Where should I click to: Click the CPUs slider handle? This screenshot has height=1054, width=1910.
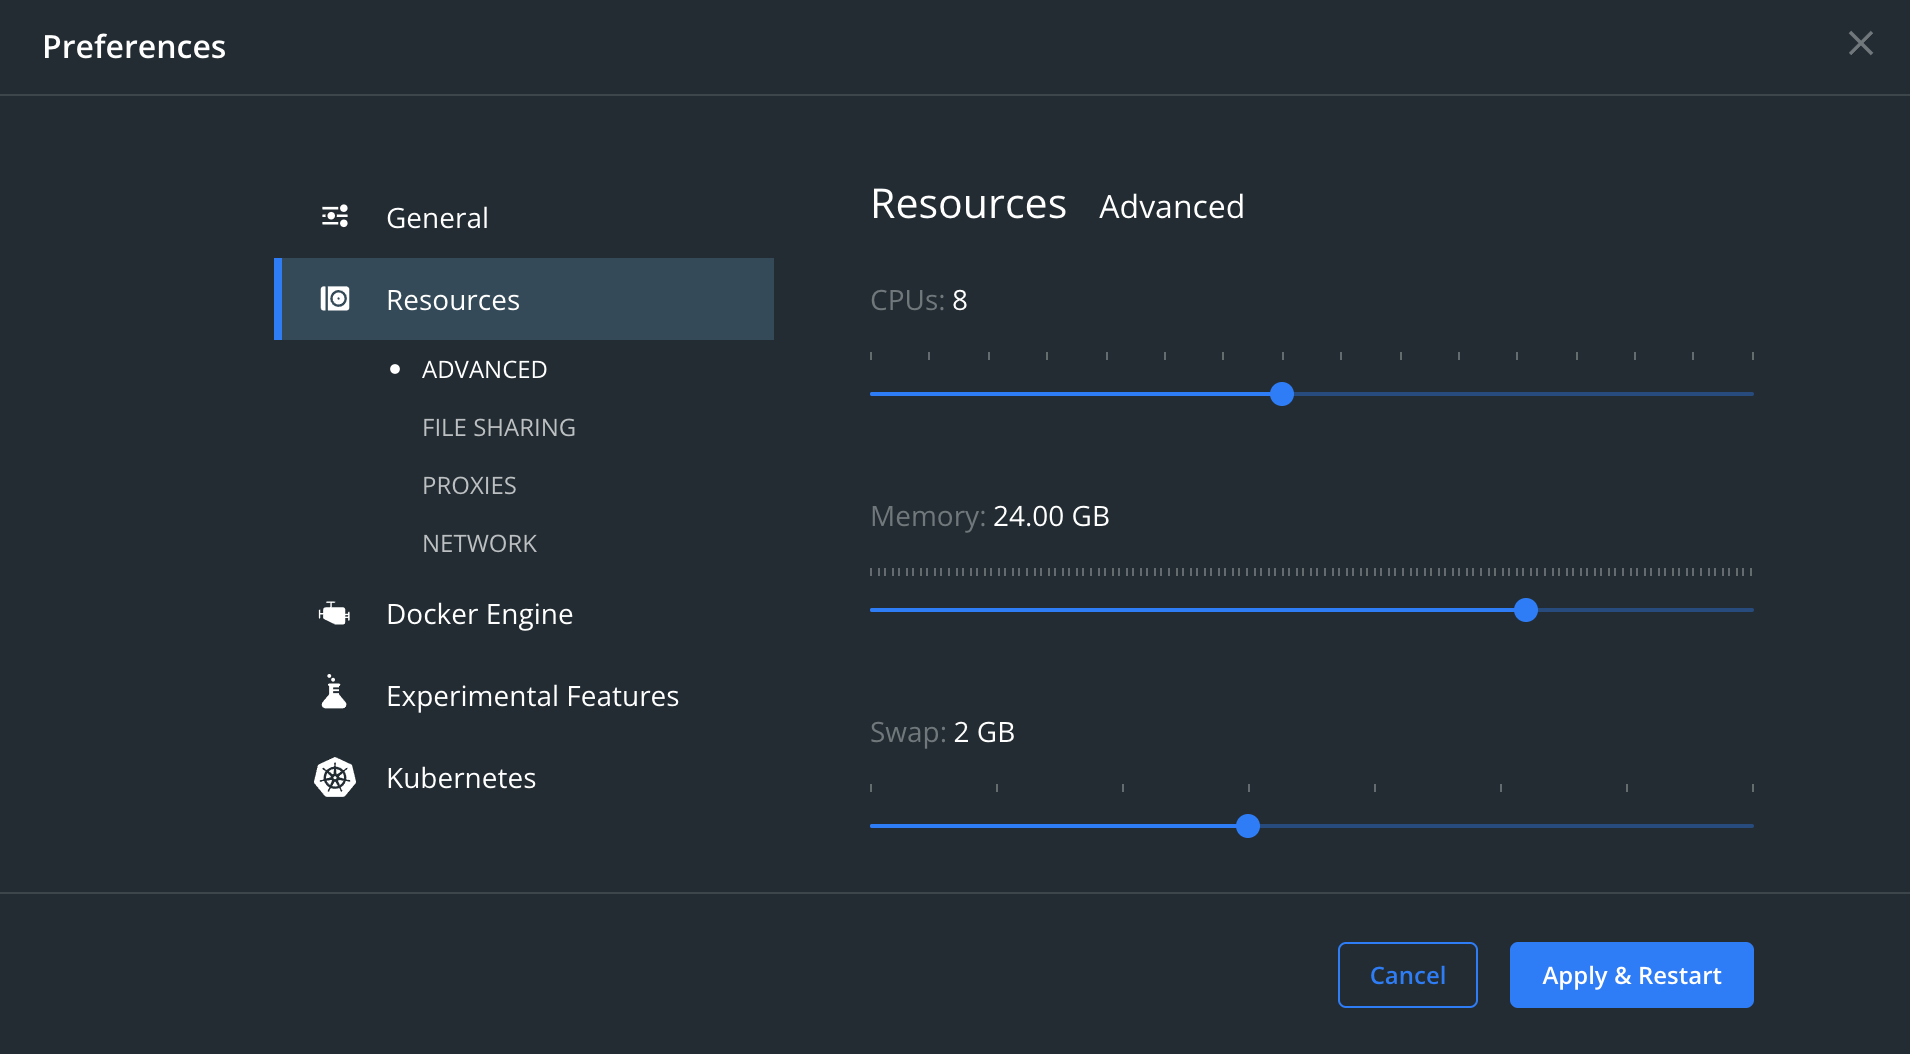1282,394
